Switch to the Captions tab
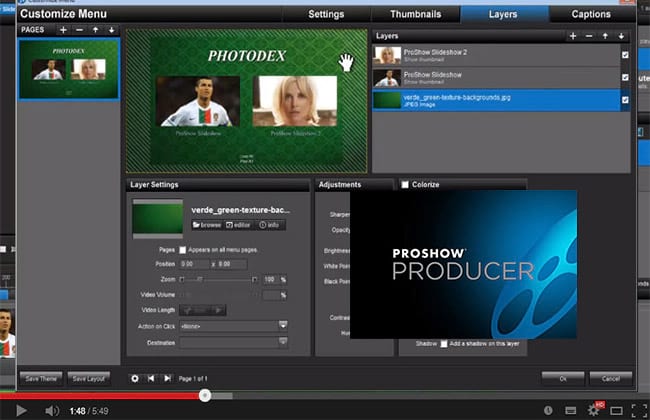 591,14
